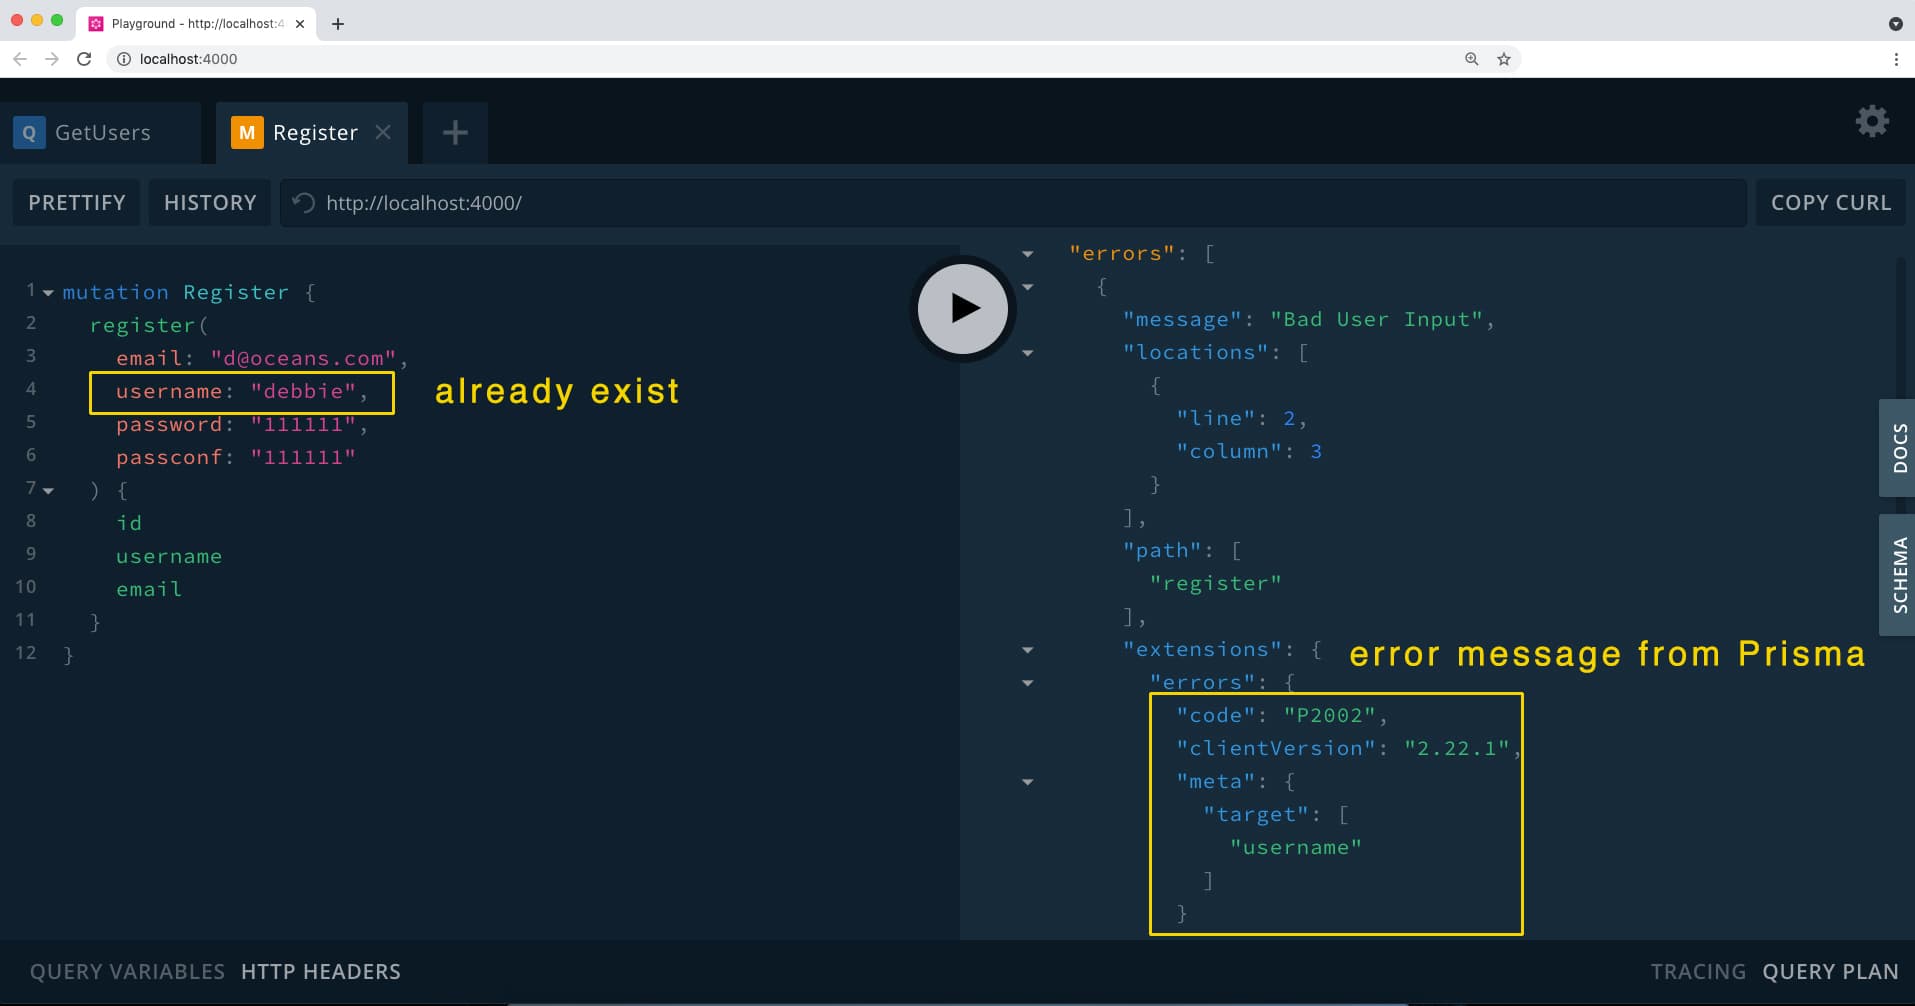Switch to the HTTP HEADERS tab

(x=321, y=970)
